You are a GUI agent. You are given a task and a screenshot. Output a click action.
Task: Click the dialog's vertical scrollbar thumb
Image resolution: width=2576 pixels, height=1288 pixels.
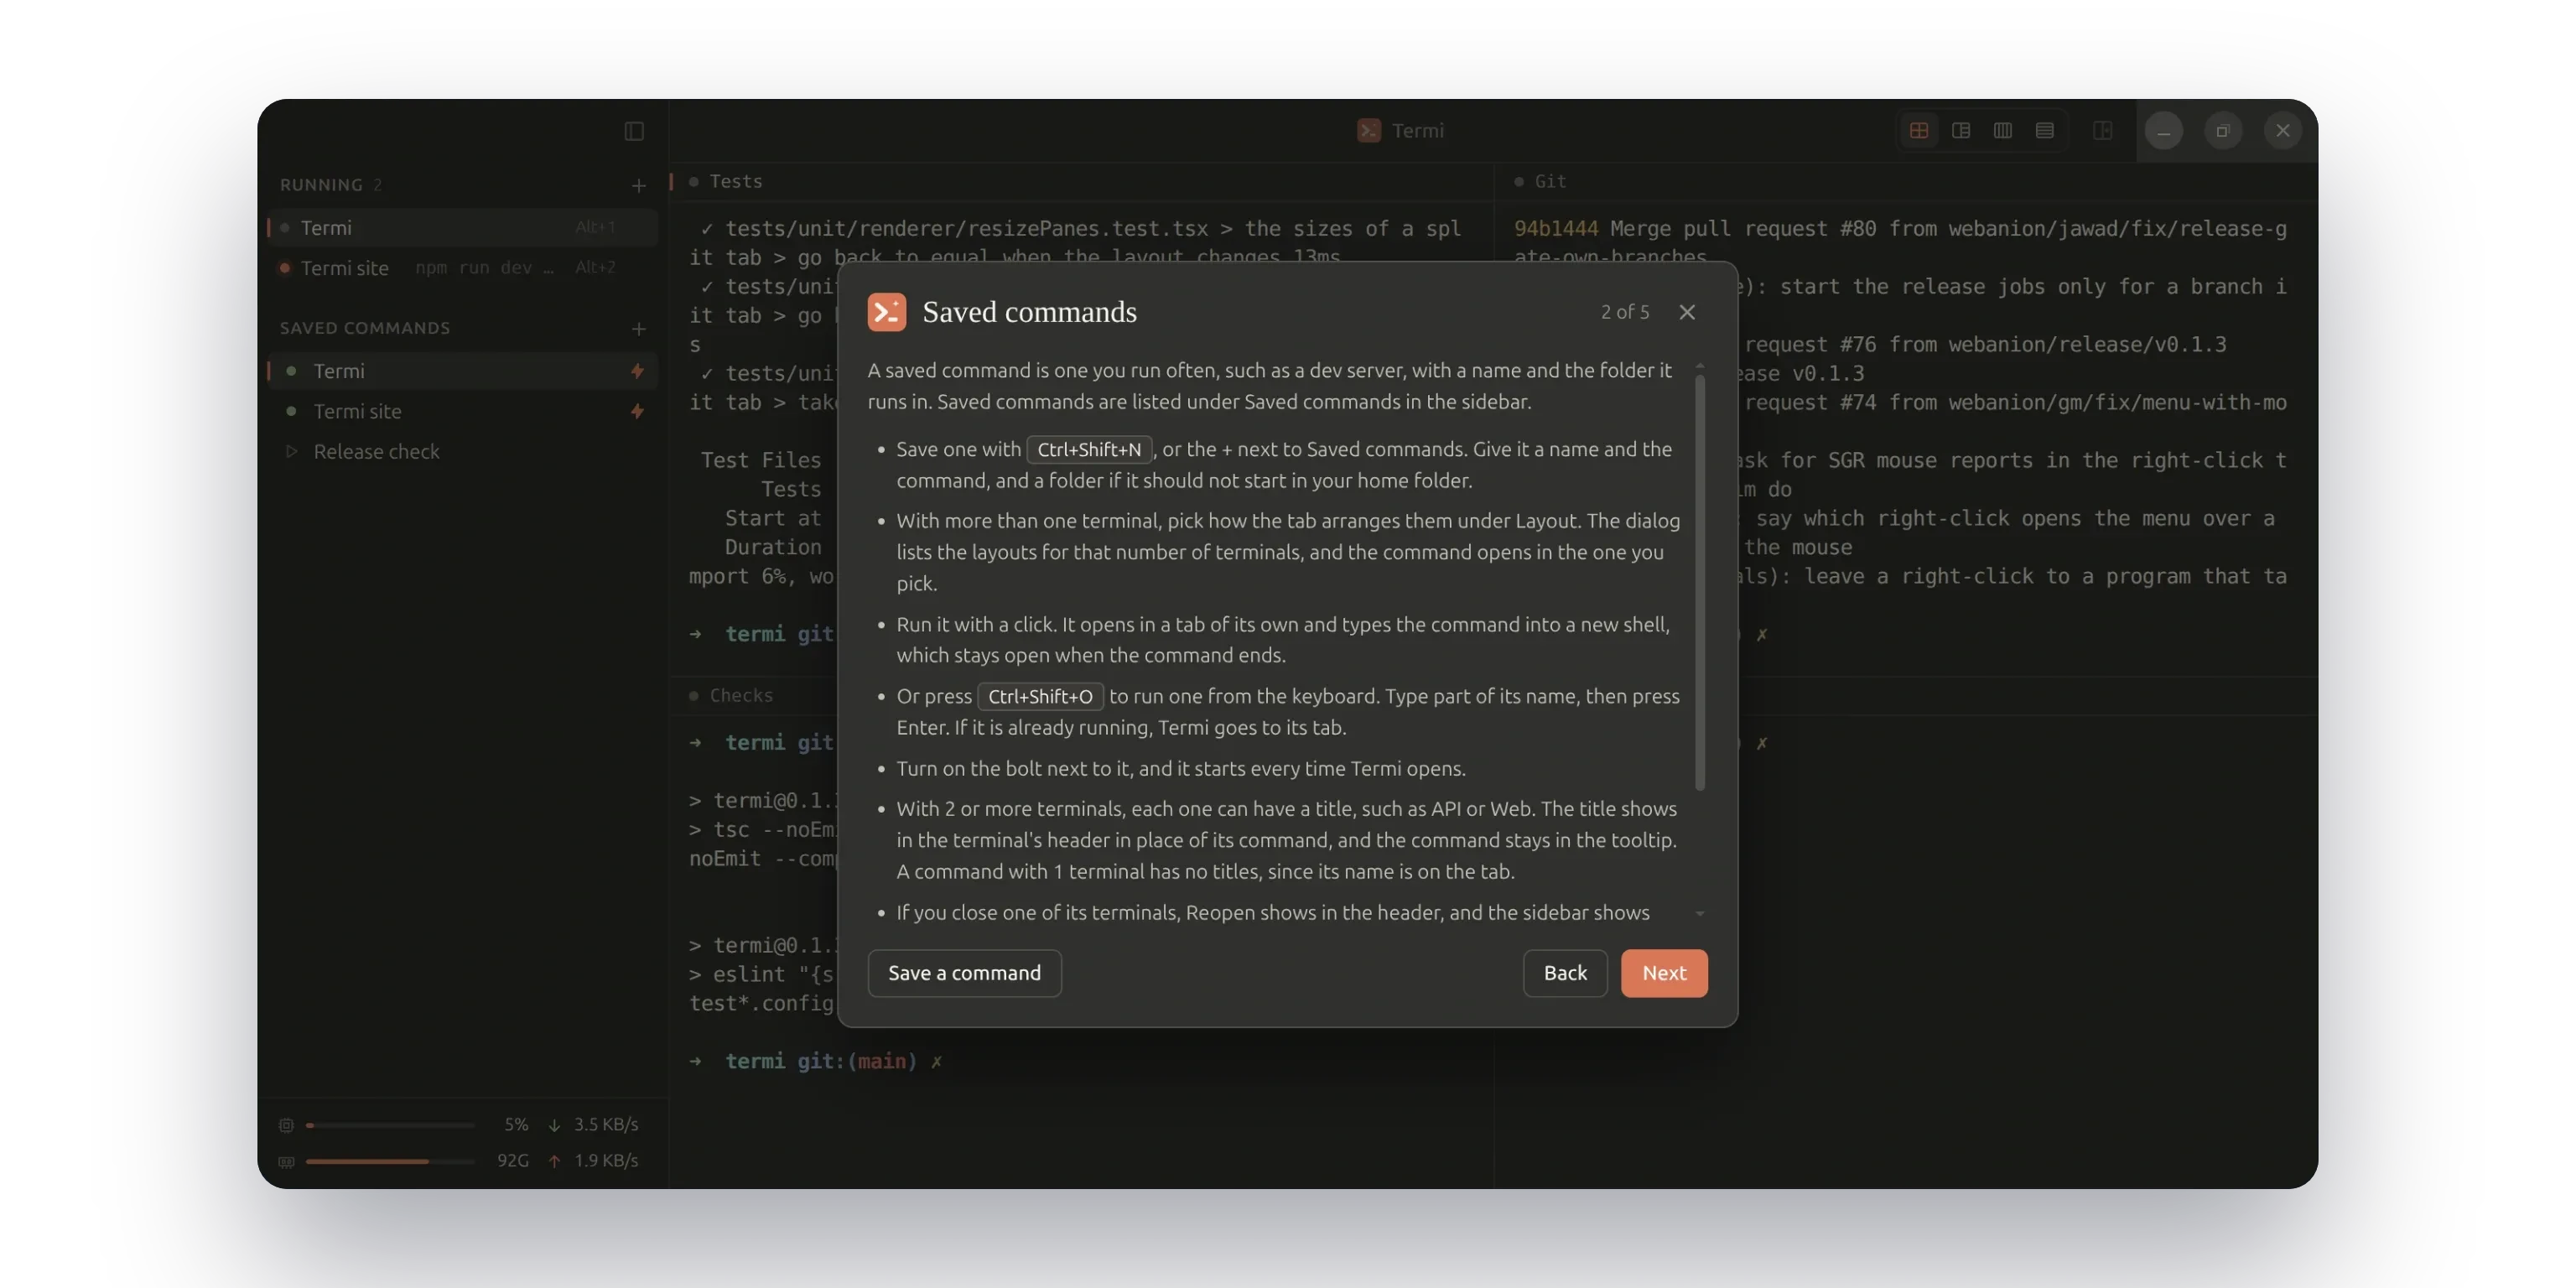click(x=1699, y=582)
